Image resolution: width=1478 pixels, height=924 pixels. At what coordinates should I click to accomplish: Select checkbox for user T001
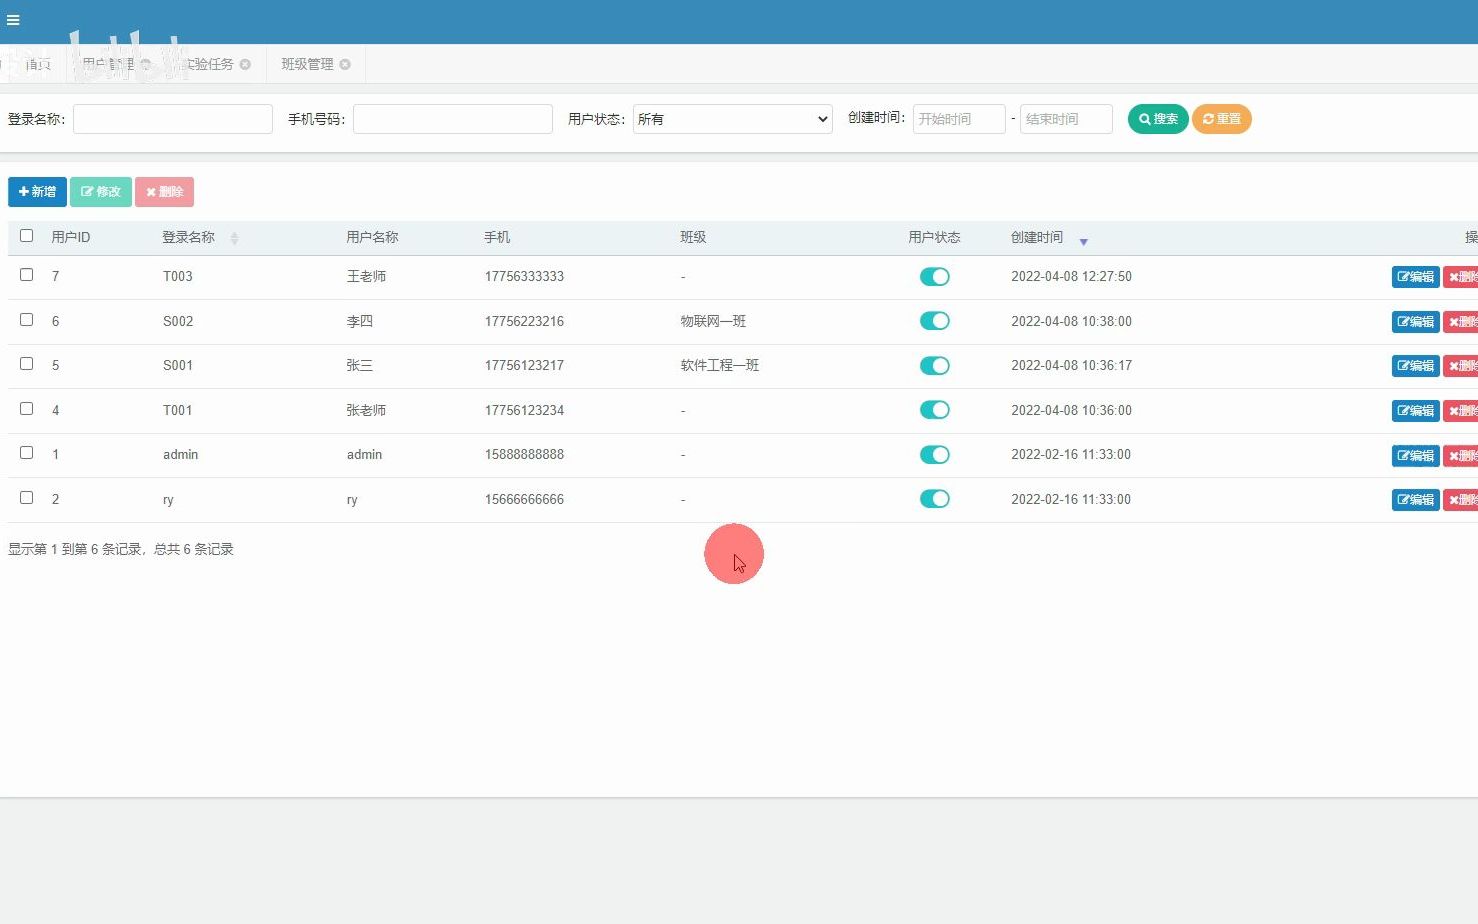pos(27,409)
